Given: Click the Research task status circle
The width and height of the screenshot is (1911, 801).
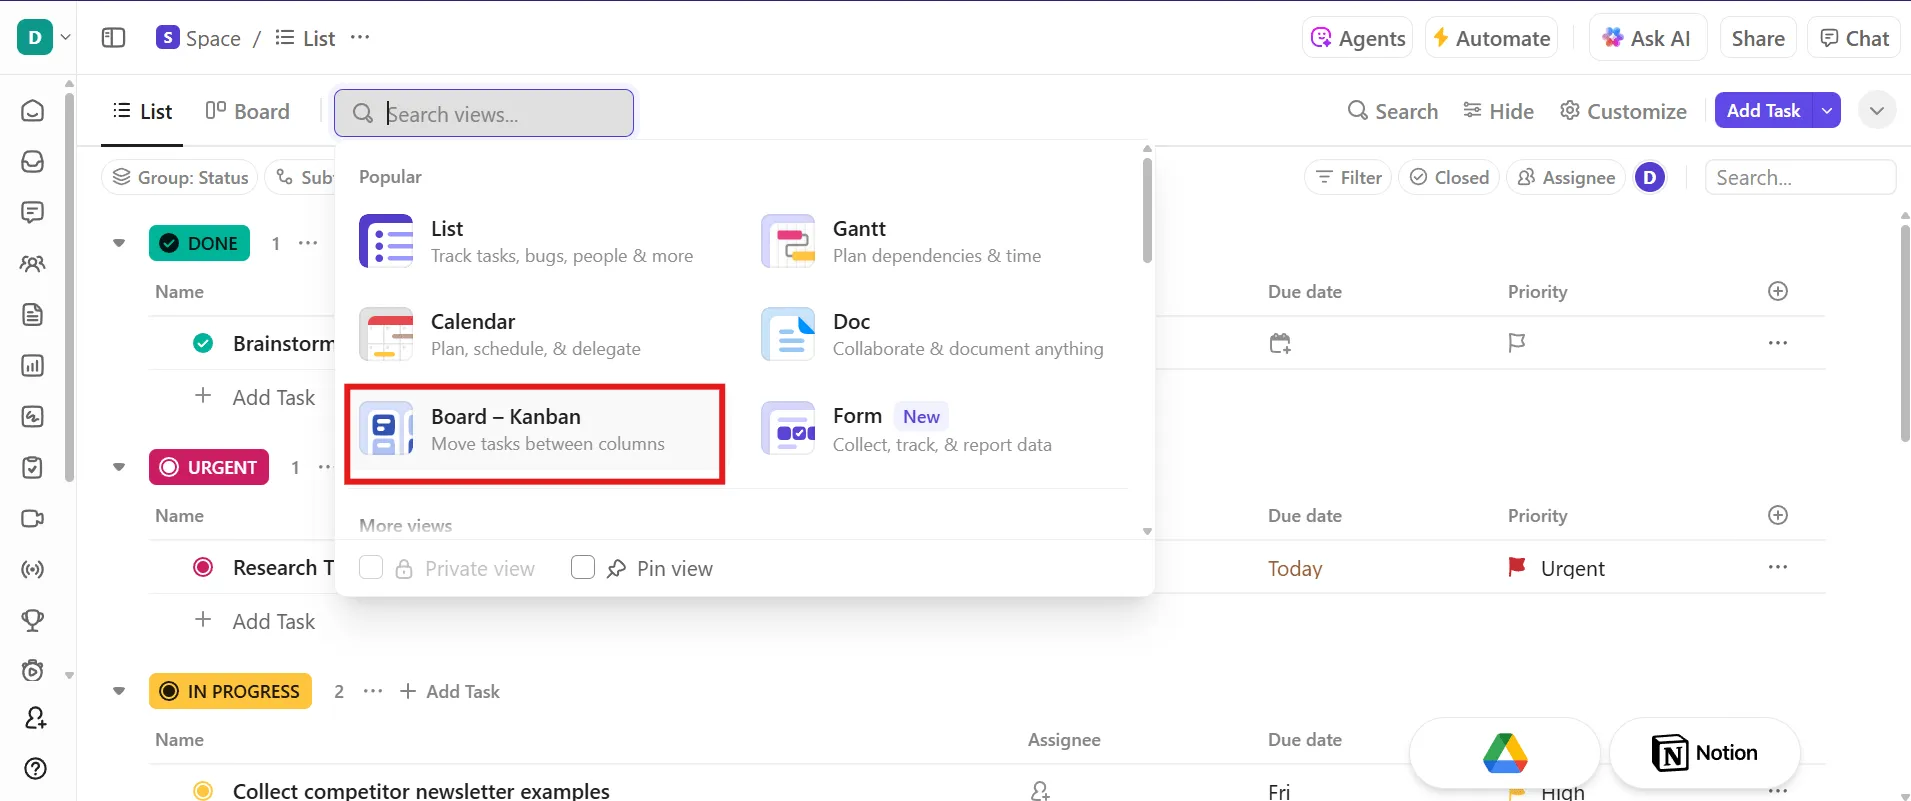Looking at the screenshot, I should click(203, 567).
